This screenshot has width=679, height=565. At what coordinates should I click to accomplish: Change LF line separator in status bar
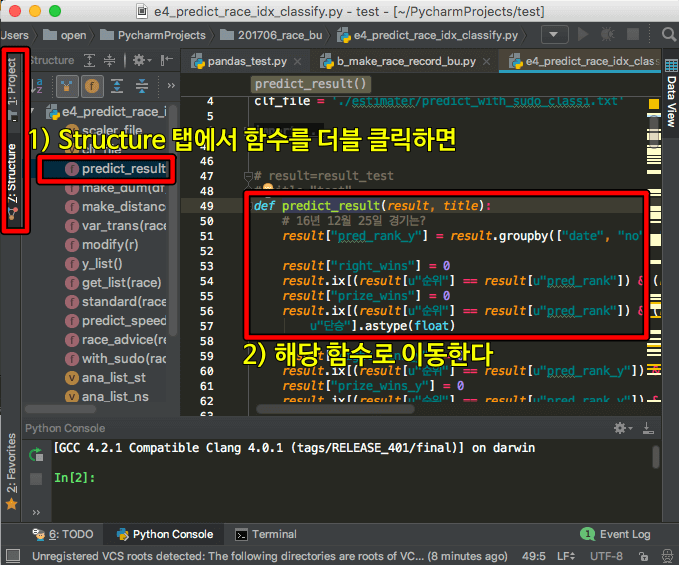[566, 556]
